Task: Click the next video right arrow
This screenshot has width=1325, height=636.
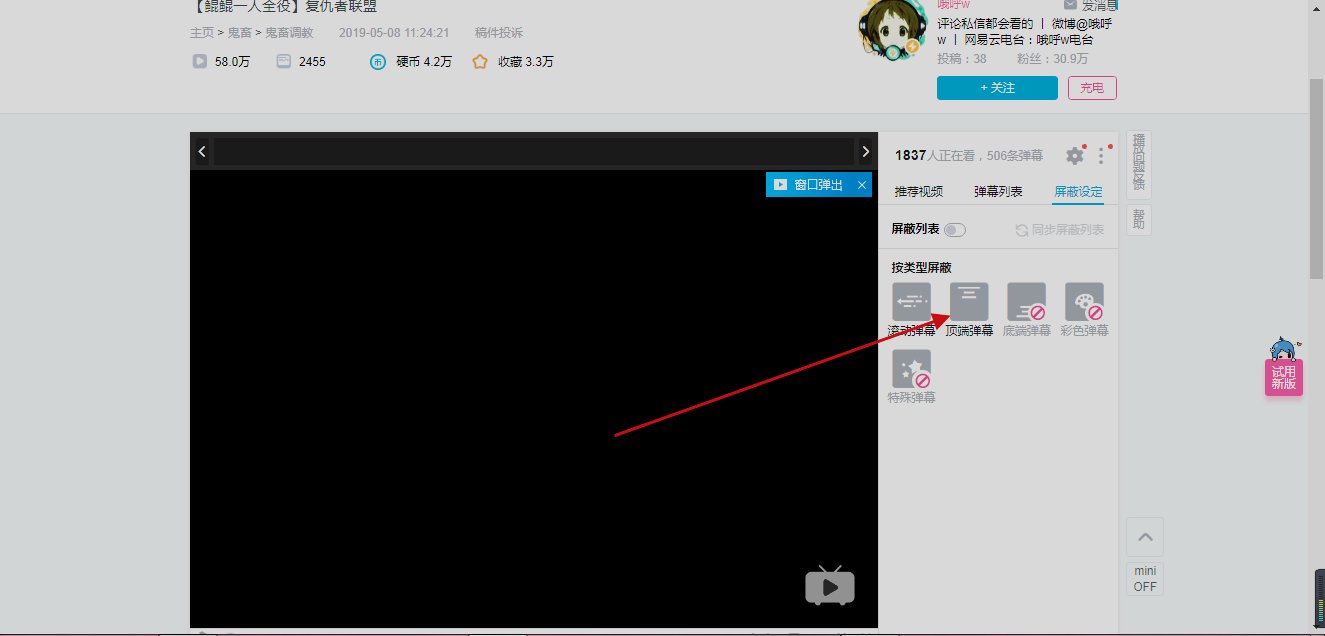Action: pyautogui.click(x=865, y=151)
